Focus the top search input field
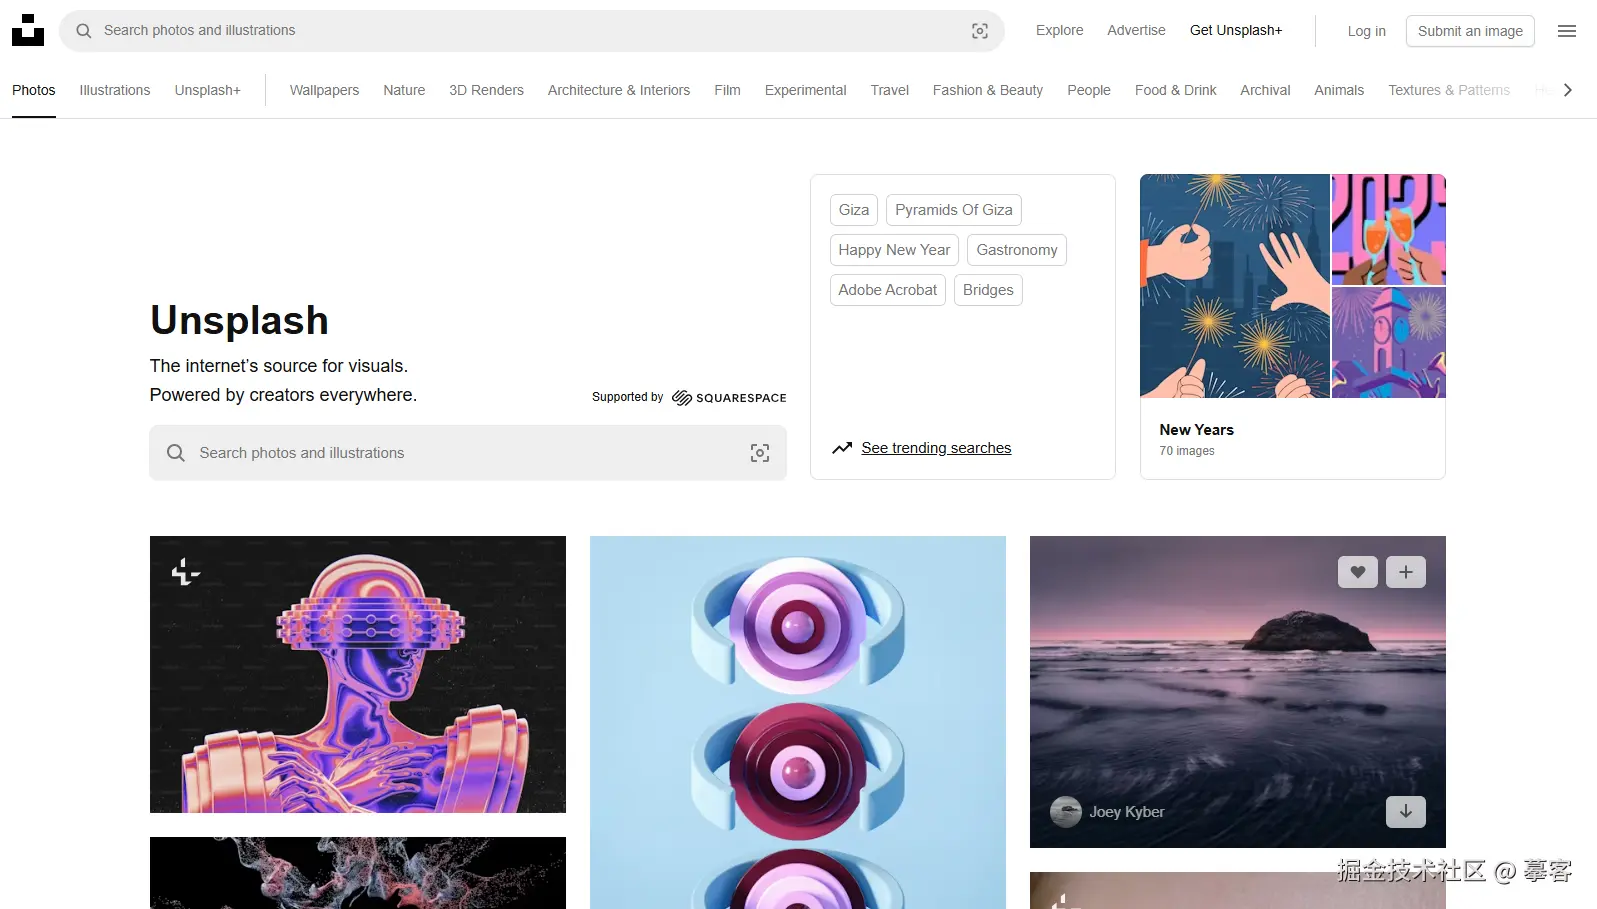 530,31
